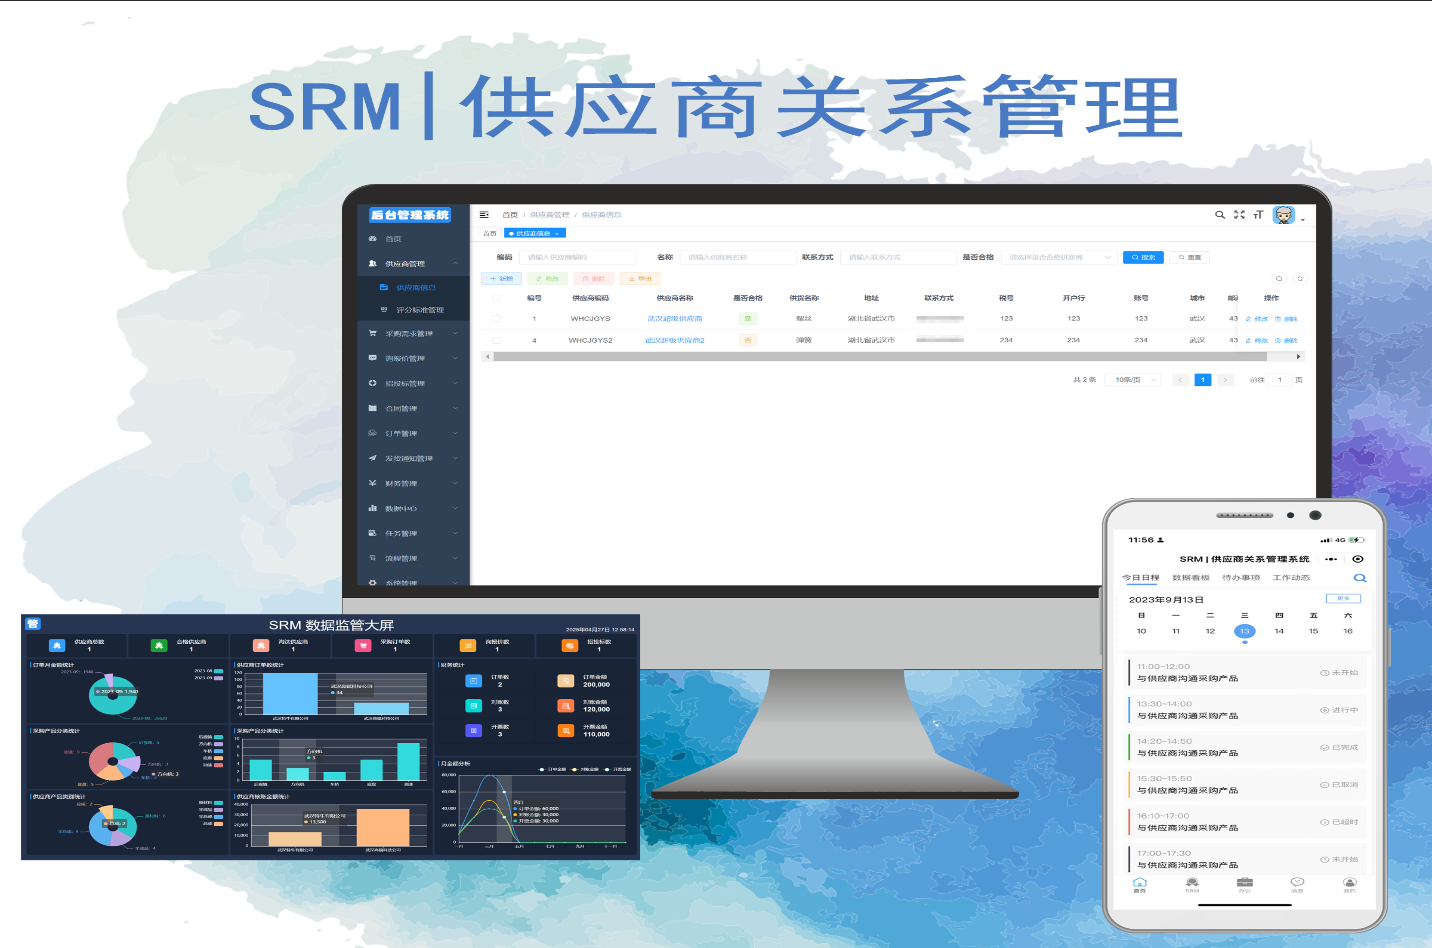1432x948 pixels.
Task: Collapse the admin sidebar using the hamburger icon
Action: click(484, 215)
